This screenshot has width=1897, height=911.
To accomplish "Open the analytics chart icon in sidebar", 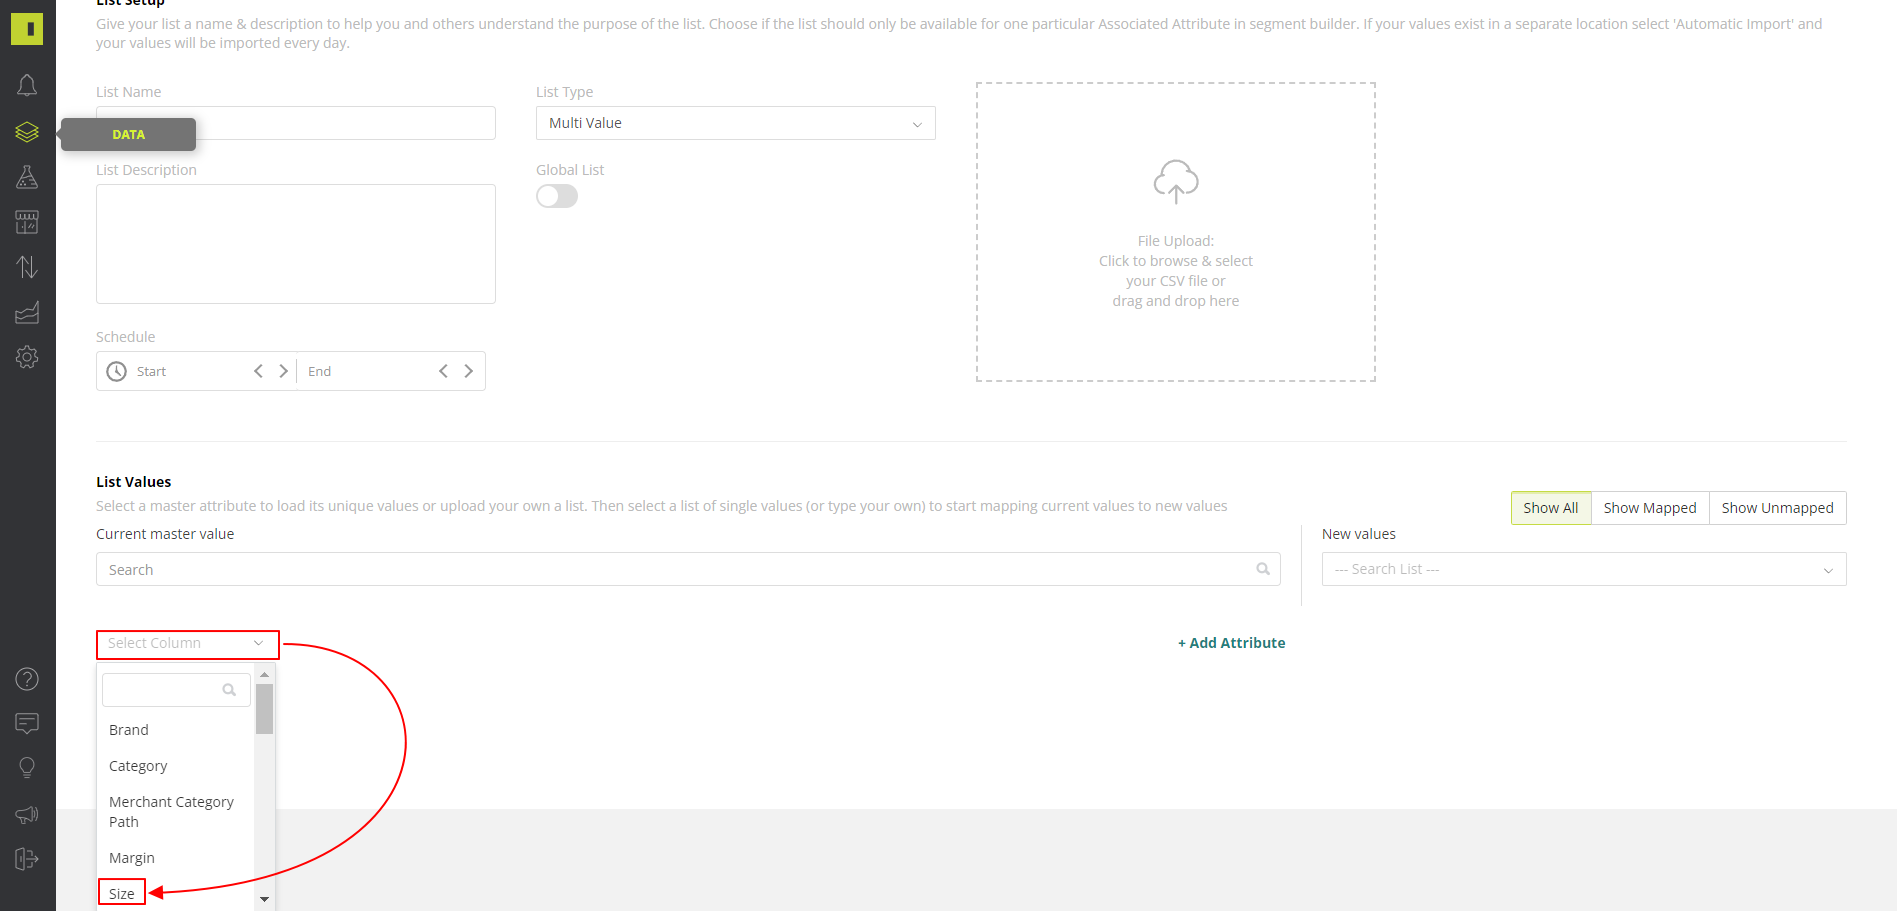I will [27, 312].
